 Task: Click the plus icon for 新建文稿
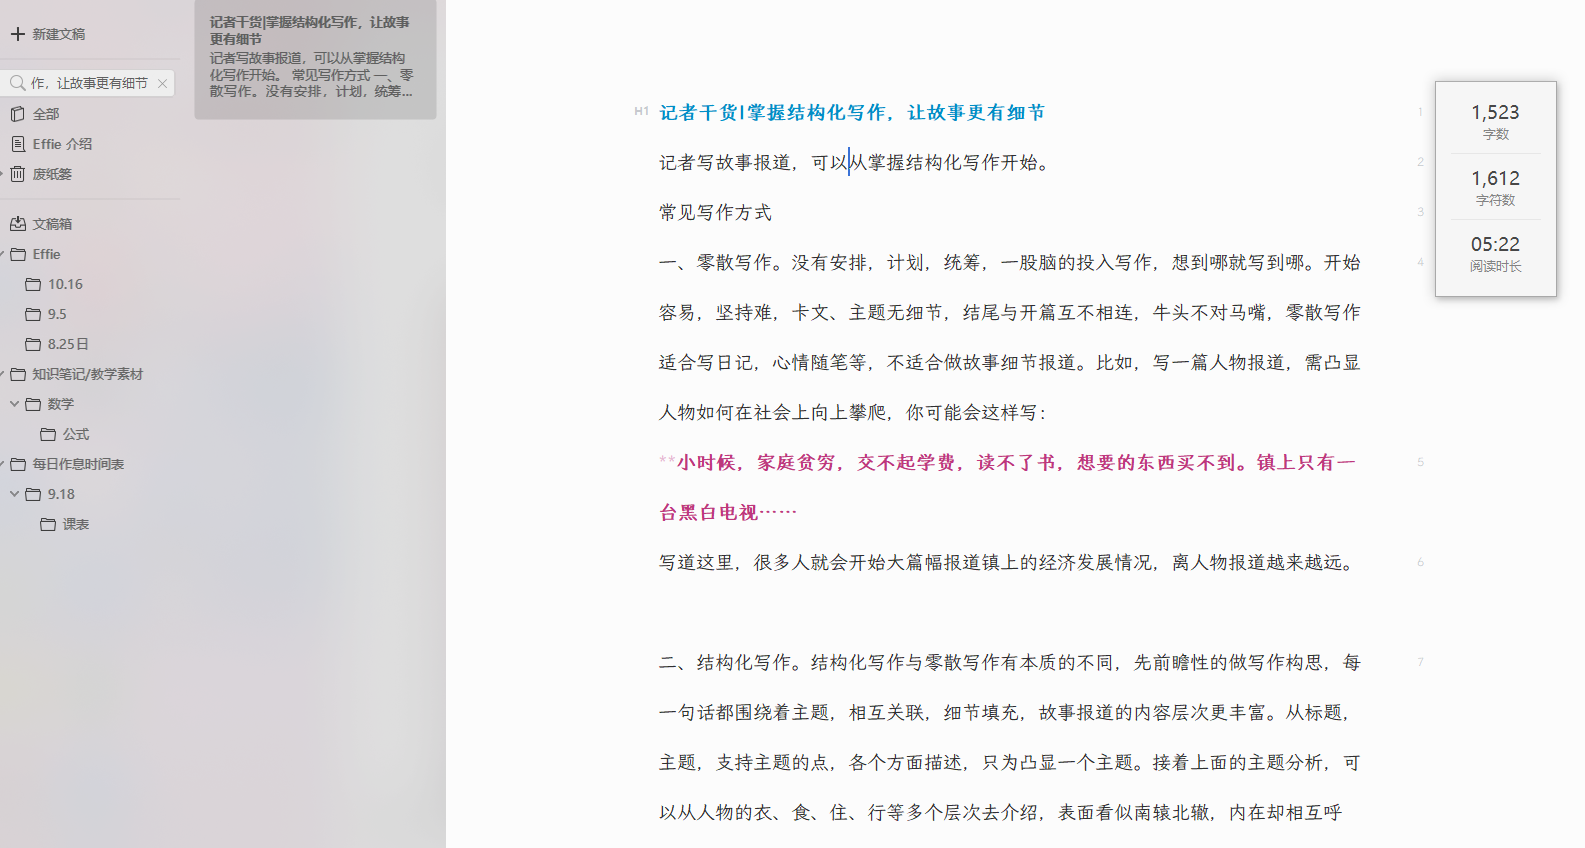[18, 34]
